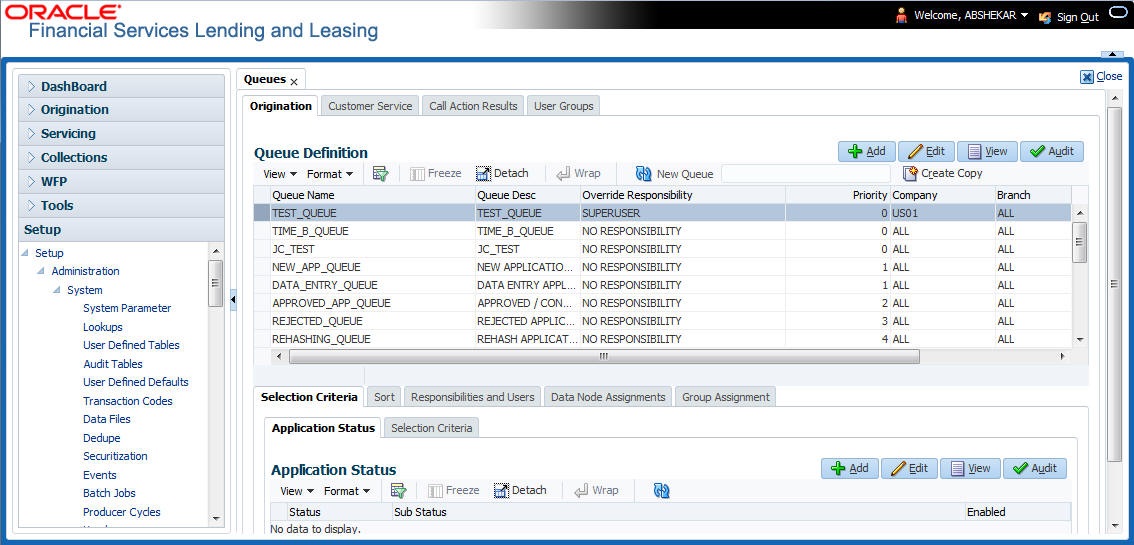1134x545 pixels.
Task: Click the user avatar icon beside Welcome
Action: point(902,15)
